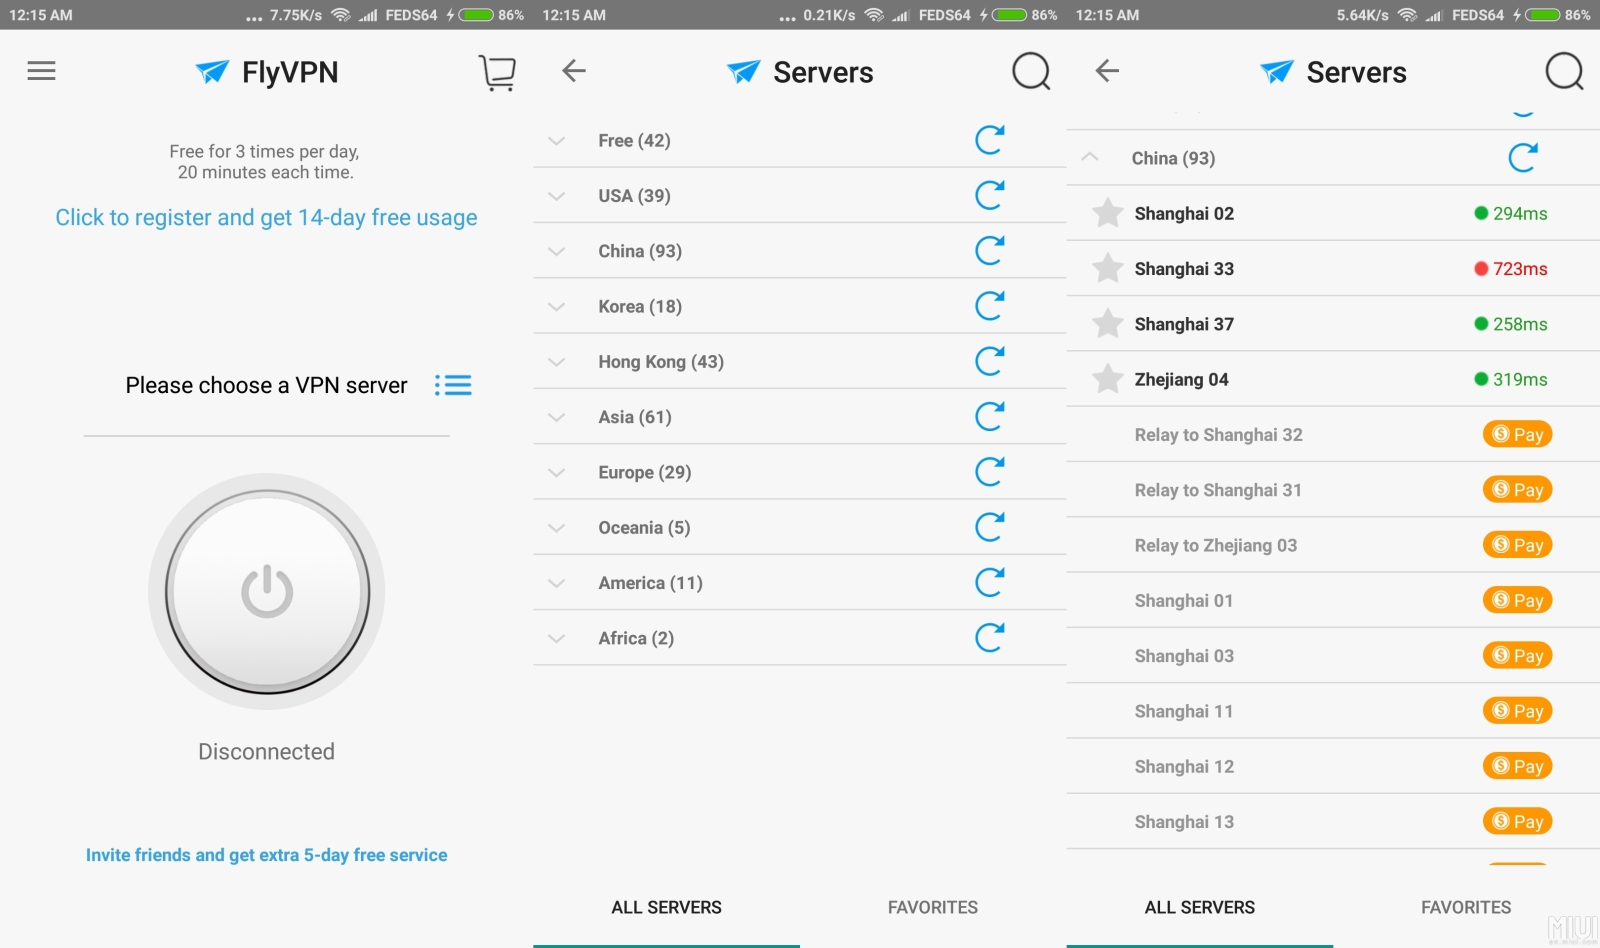
Task: Open 'Invite friends and get extra 5-day free service'
Action: 266,855
